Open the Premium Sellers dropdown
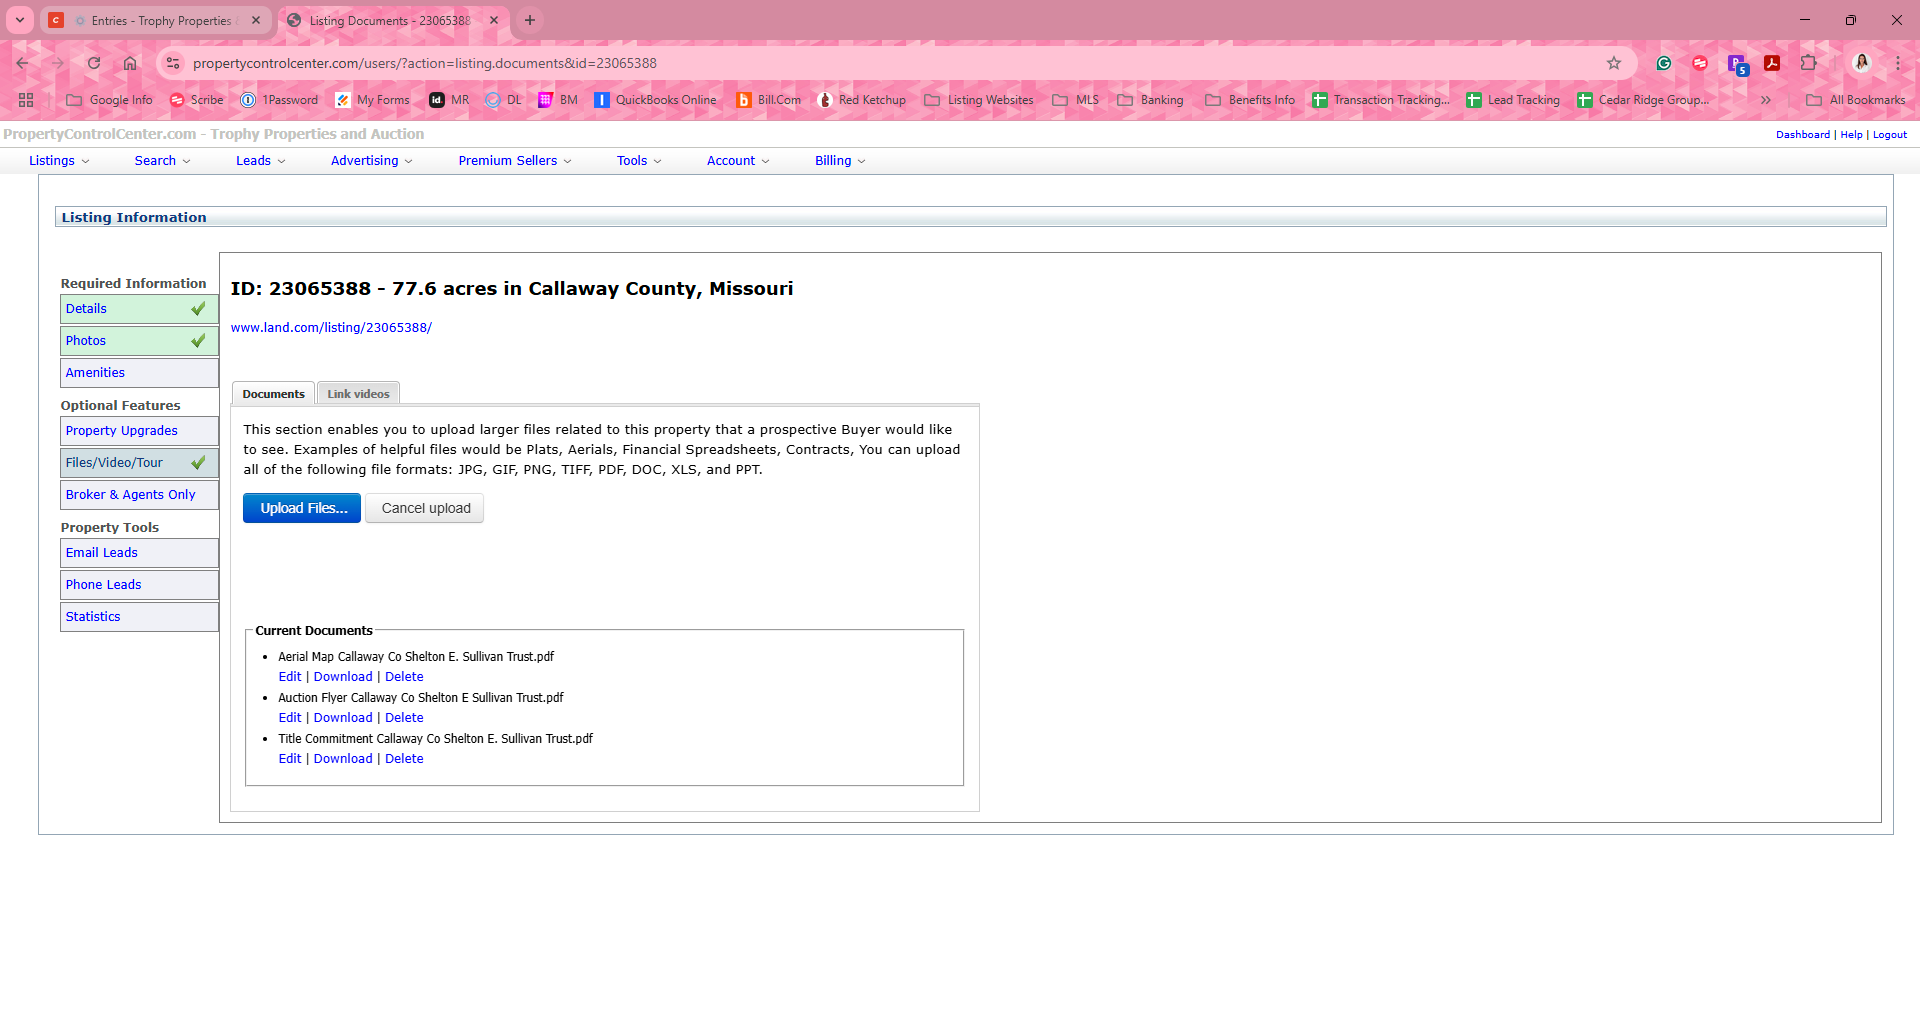Image resolution: width=1920 pixels, height=1032 pixels. pyautogui.click(x=514, y=161)
